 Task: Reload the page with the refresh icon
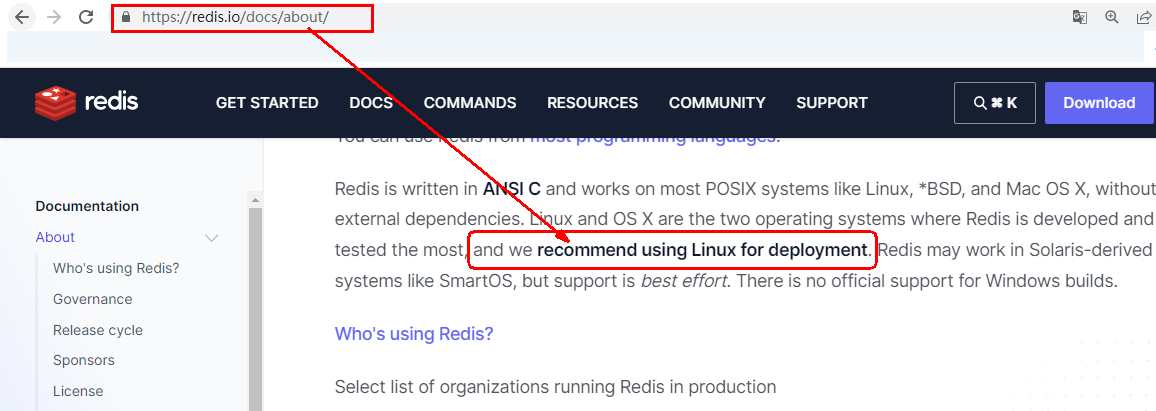point(86,17)
